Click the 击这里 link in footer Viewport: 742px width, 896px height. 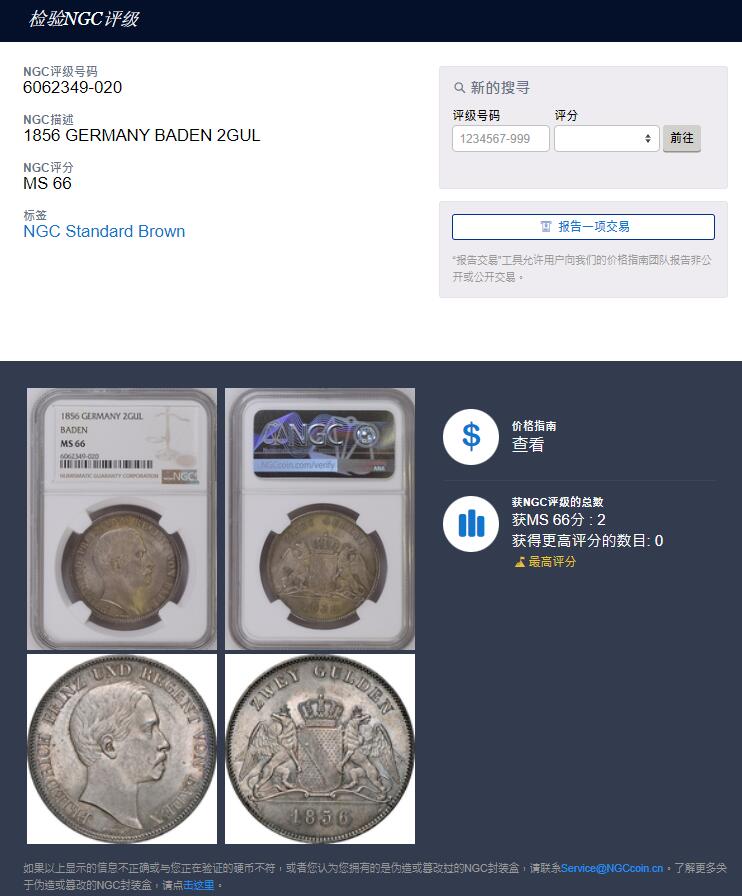(x=198, y=885)
